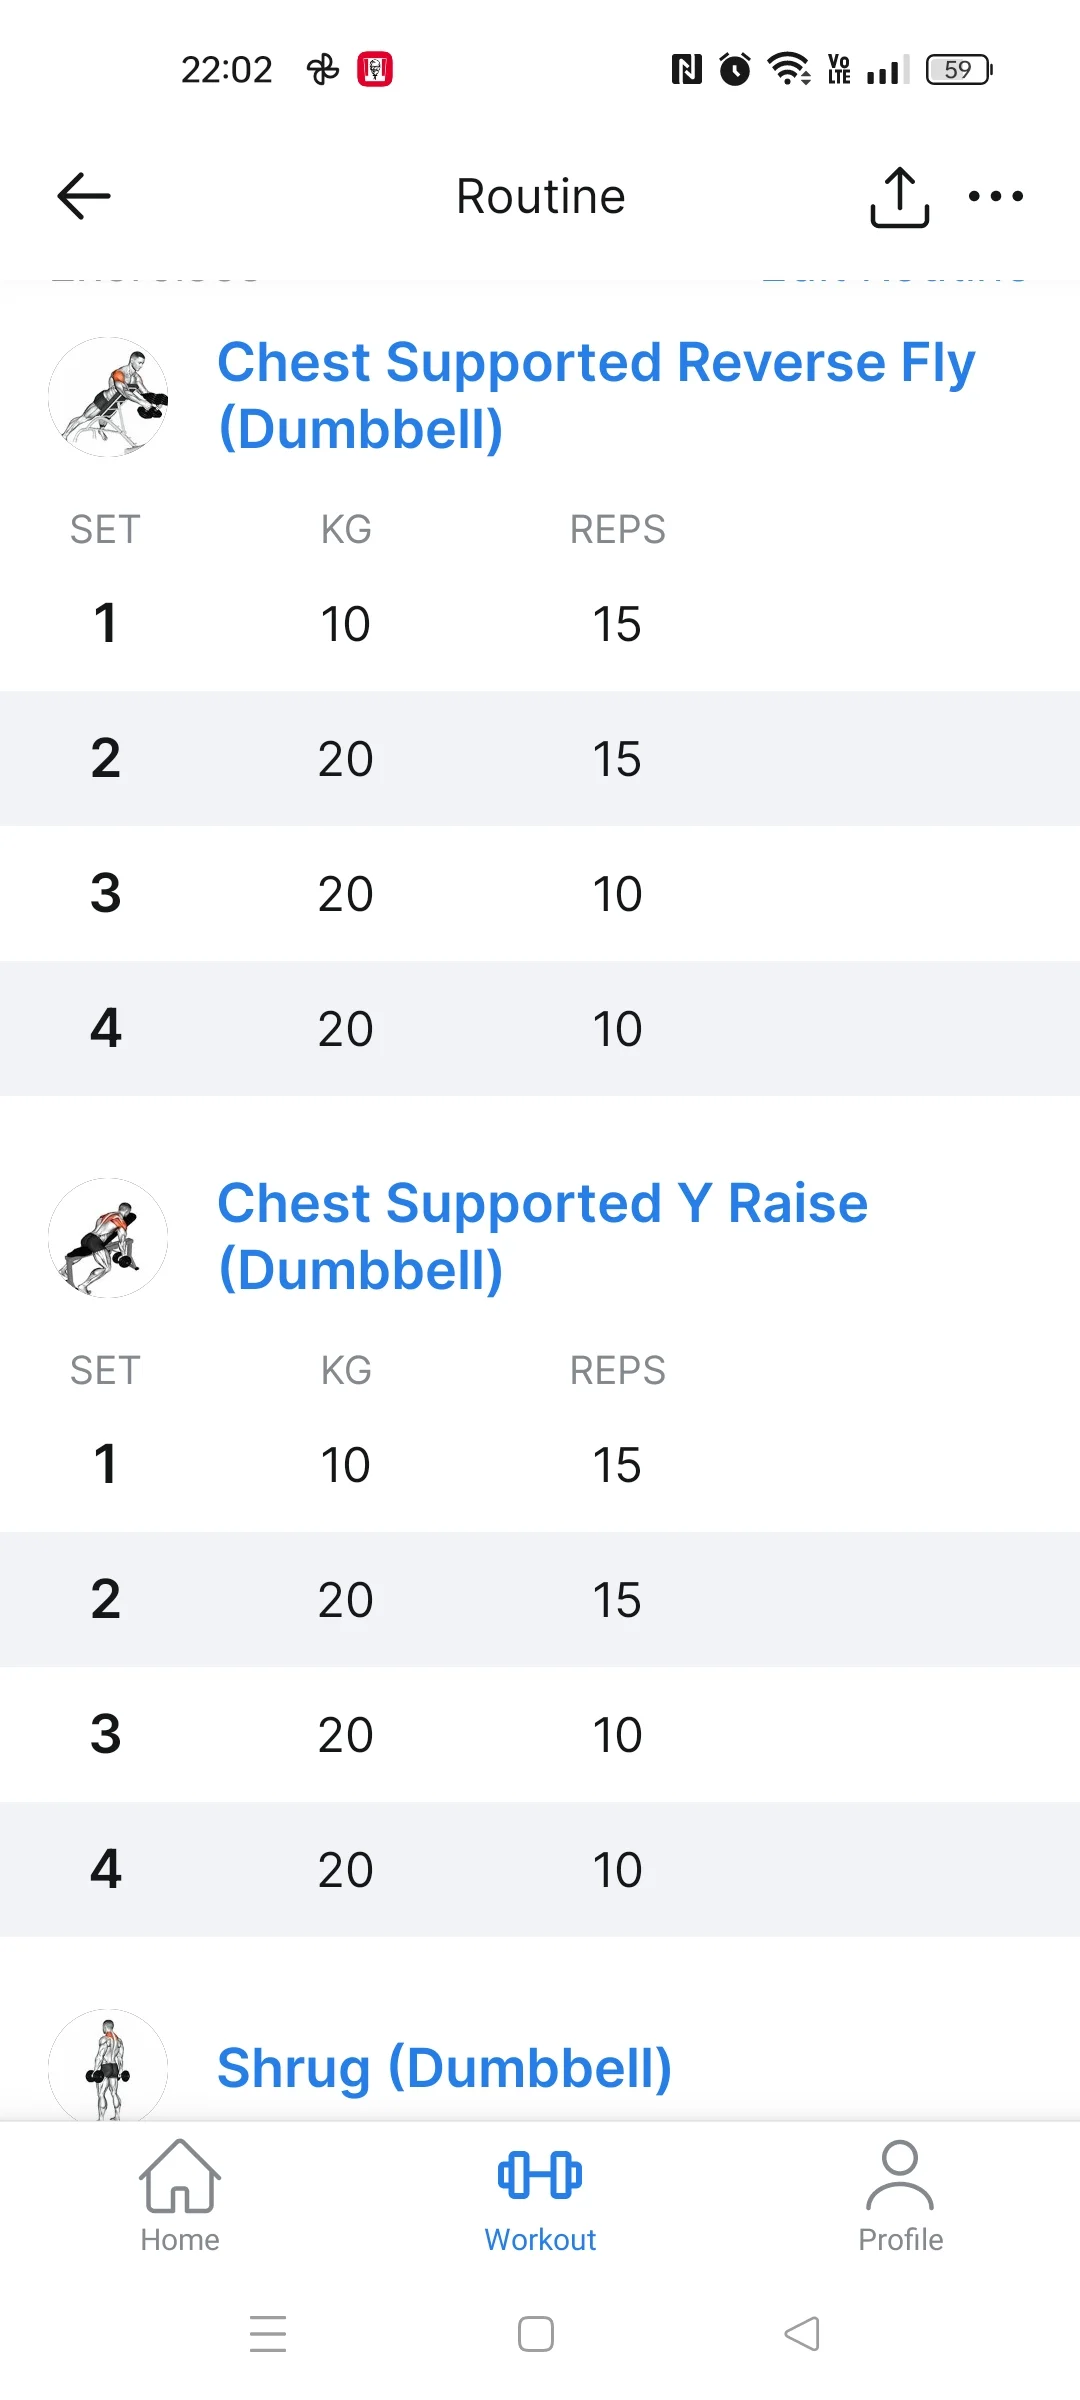The height and width of the screenshot is (2400, 1080).
Task: Open the Profile tab
Action: coord(900,2196)
